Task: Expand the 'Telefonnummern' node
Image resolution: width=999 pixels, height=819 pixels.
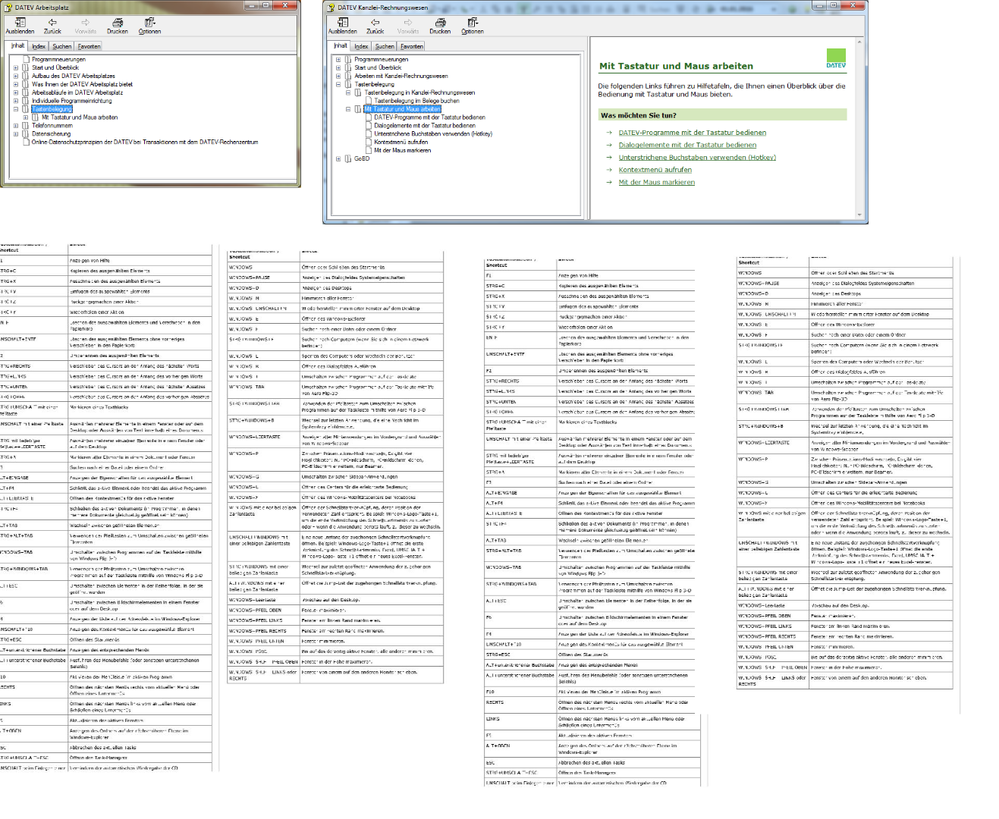Action: (x=16, y=126)
